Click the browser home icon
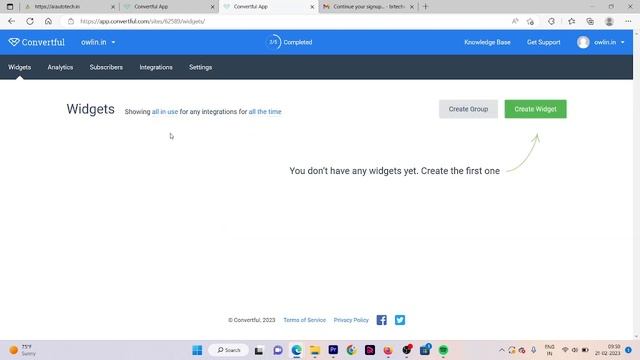Image resolution: width=640 pixels, height=360 pixels. (x=48, y=21)
